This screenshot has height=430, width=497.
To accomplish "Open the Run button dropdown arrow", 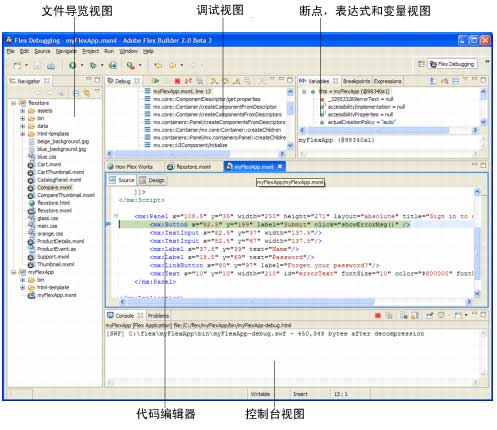I will [82, 65].
